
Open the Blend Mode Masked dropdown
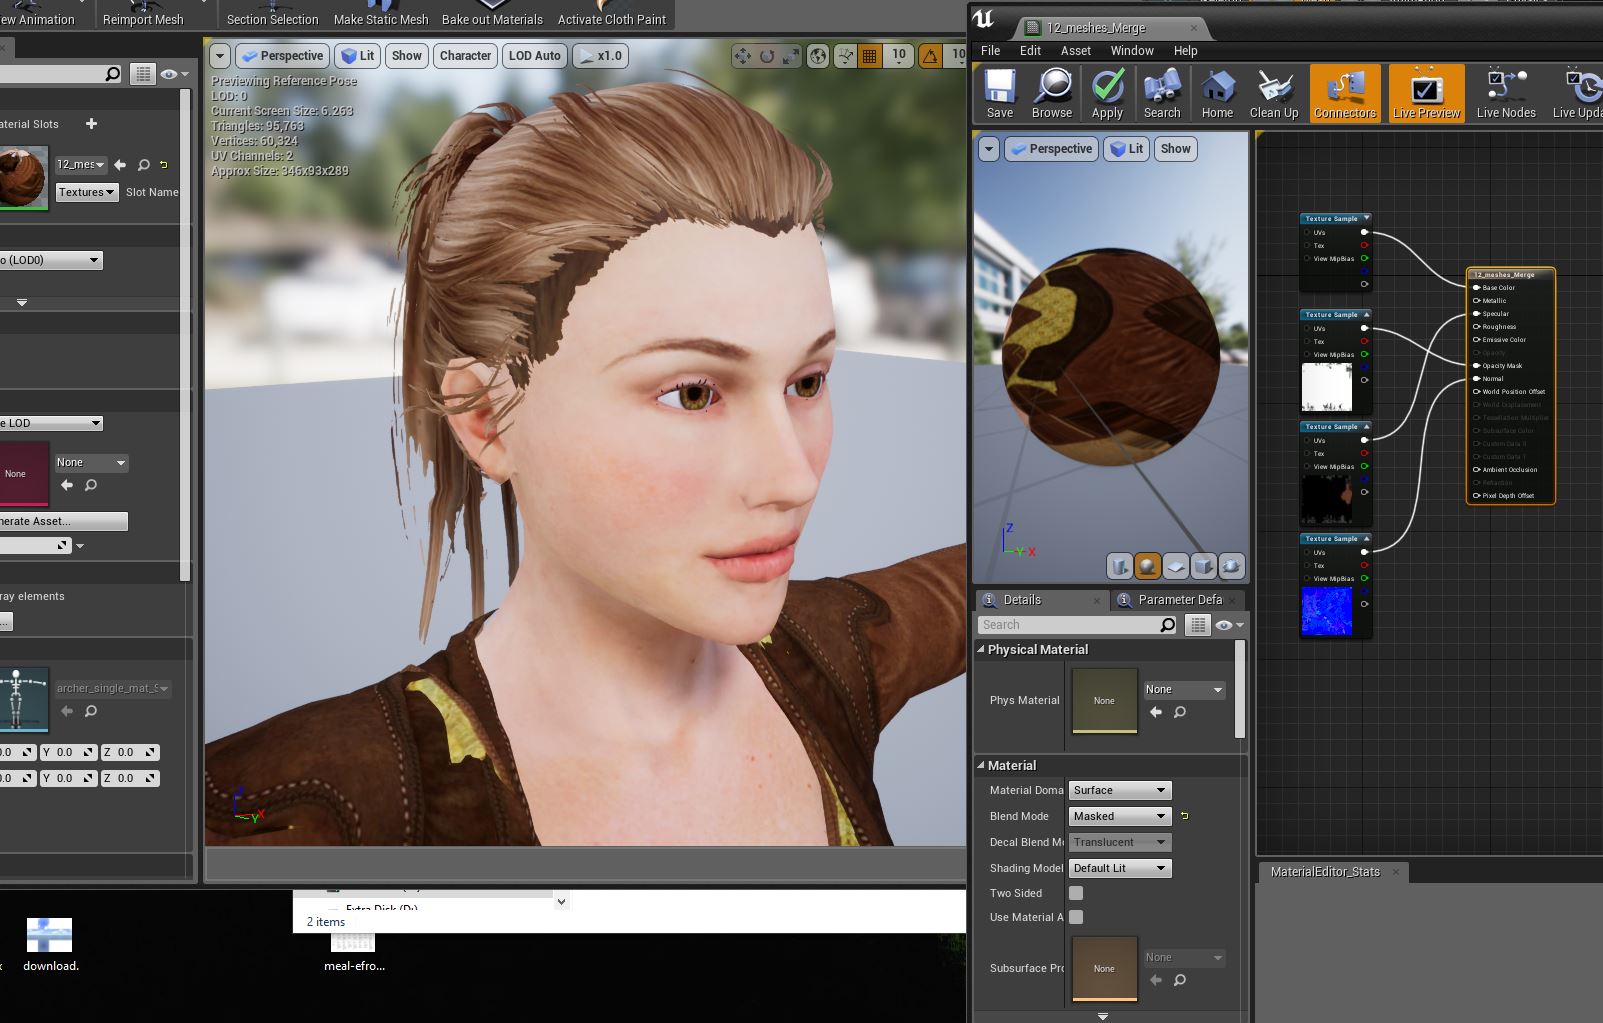pos(1120,816)
